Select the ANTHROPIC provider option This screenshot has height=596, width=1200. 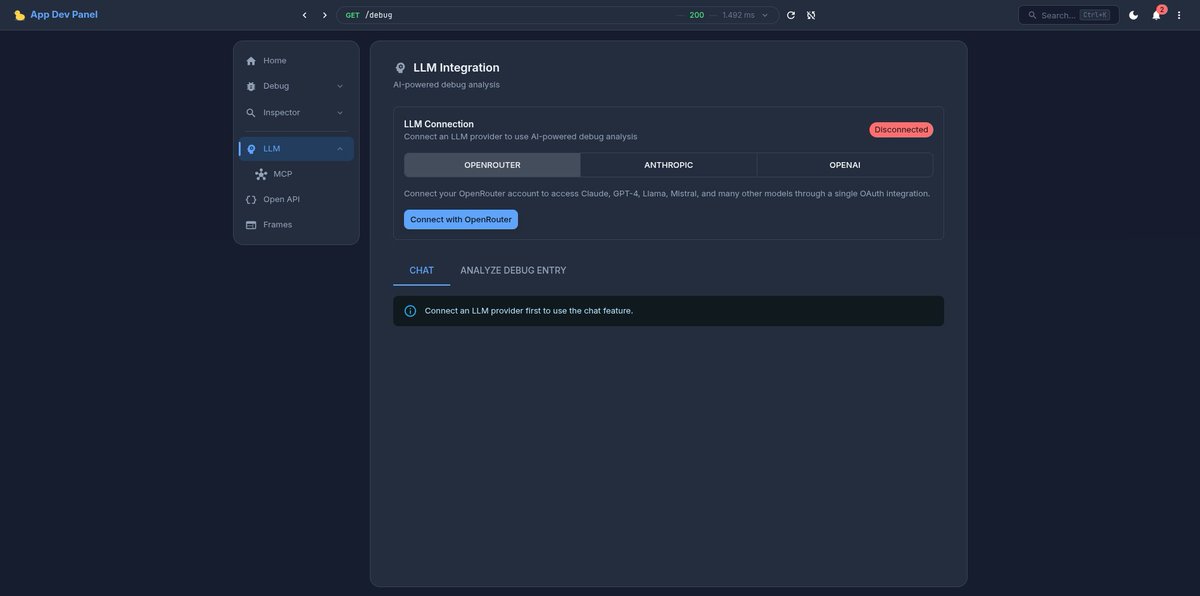point(668,165)
